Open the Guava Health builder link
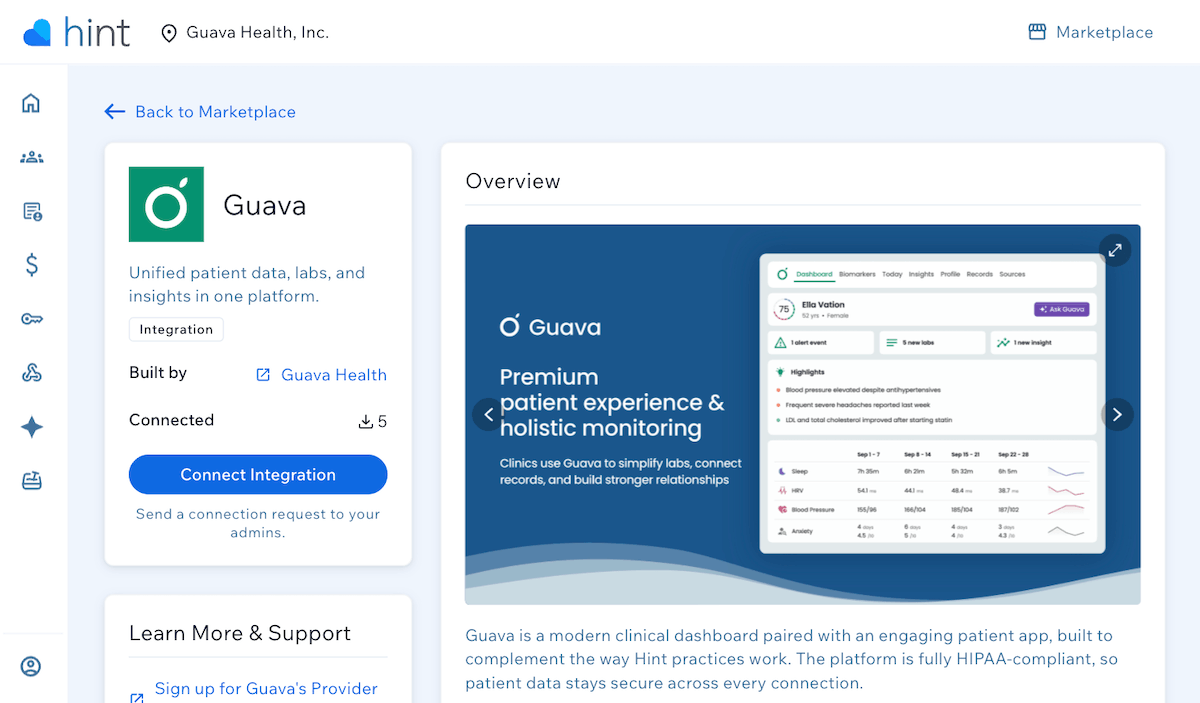The width and height of the screenshot is (1200, 703). click(x=334, y=374)
